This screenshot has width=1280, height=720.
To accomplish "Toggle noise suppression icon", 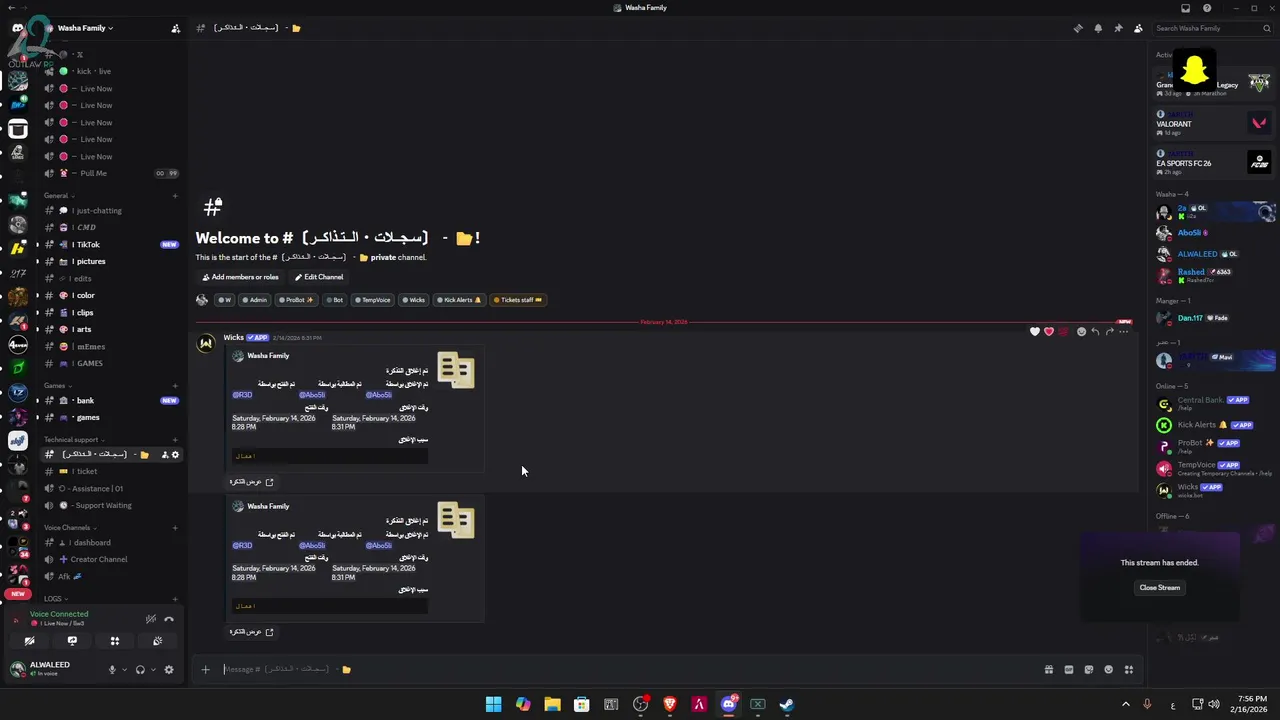I will (x=151, y=619).
